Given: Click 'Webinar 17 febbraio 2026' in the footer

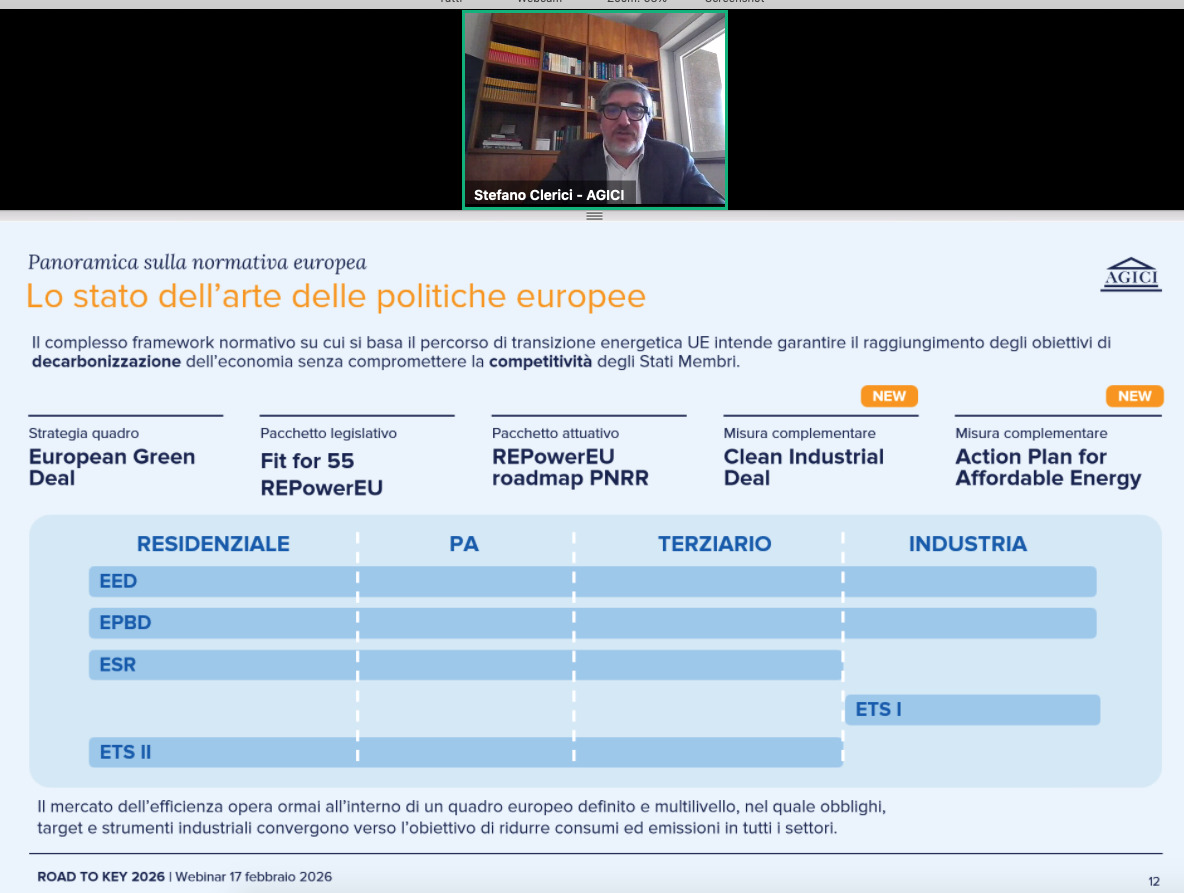Looking at the screenshot, I should (254, 876).
